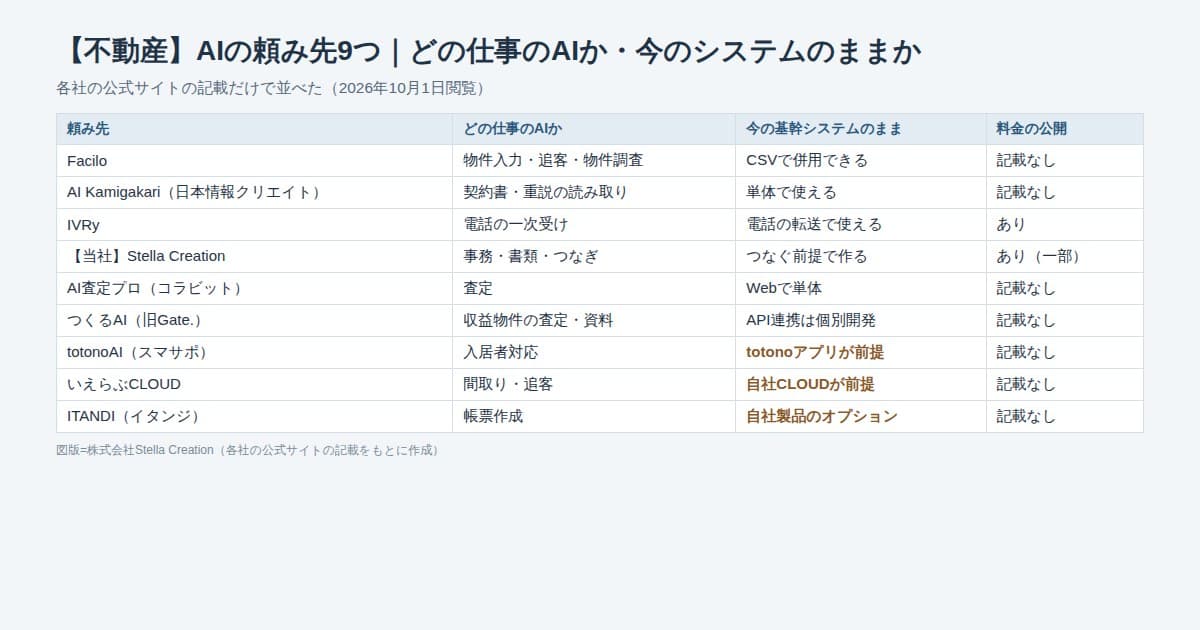Screen dimensions: 1200x630
Task: Select AI査定プロ（コラビット） cell
Action: tap(255, 289)
